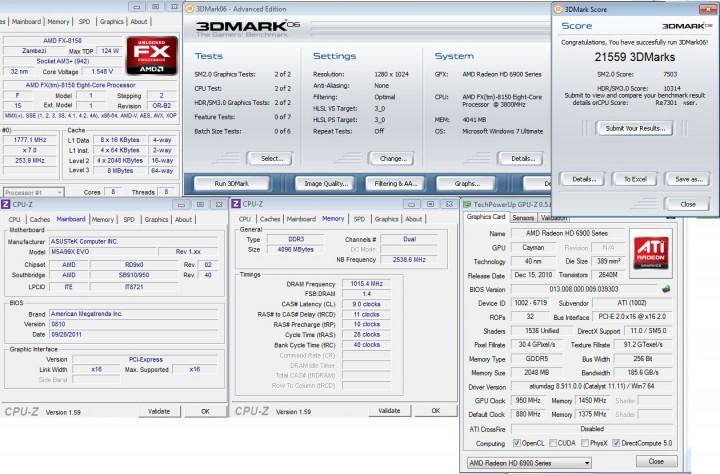This screenshot has width=720, height=474.
Task: Click the Graphs... button in 3DMark06
Action: coord(467,183)
